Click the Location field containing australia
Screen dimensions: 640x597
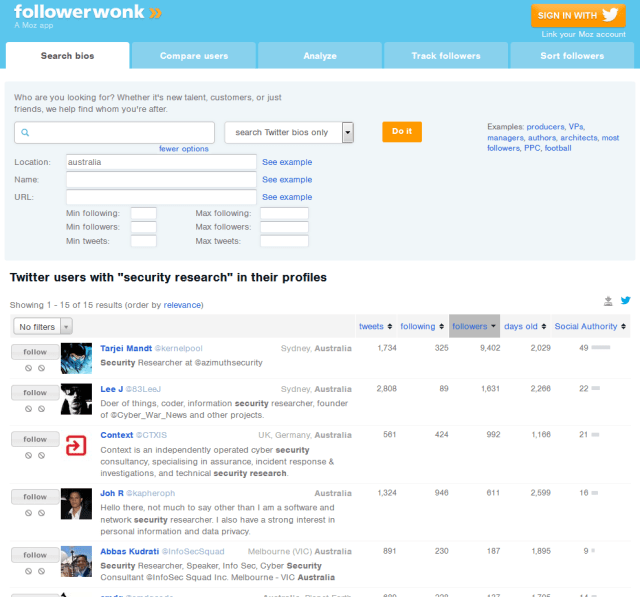[161, 162]
